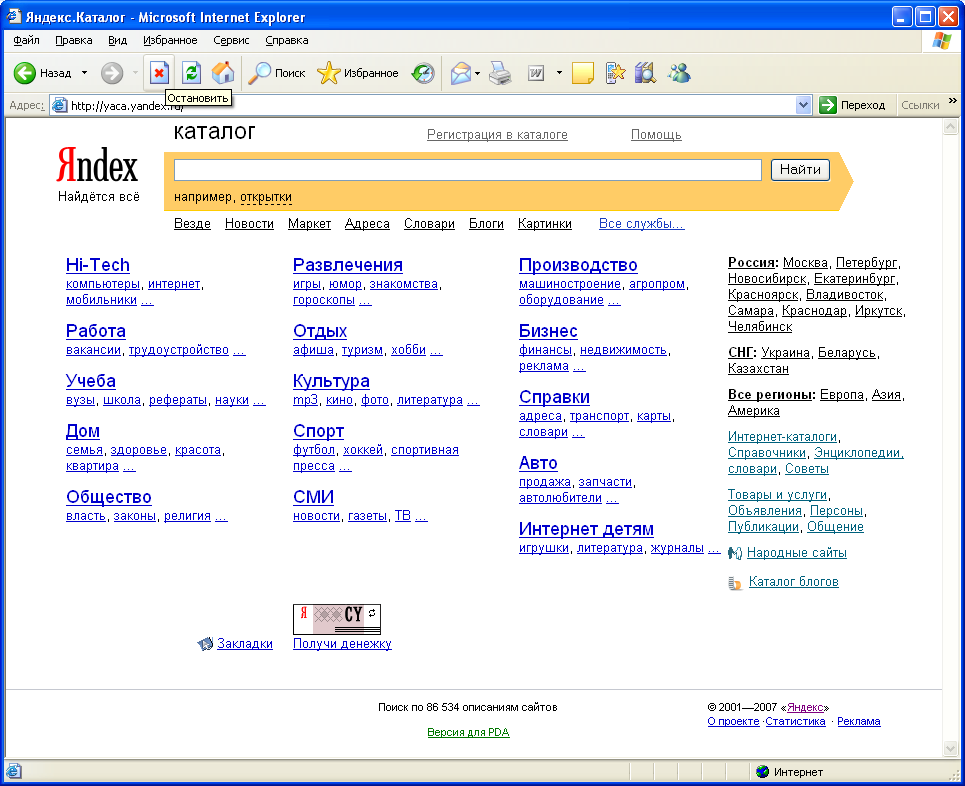Screen dimensions: 965x786
Task: Expand the toolbar overflow chevron near Ссылки
Action: click(x=953, y=100)
